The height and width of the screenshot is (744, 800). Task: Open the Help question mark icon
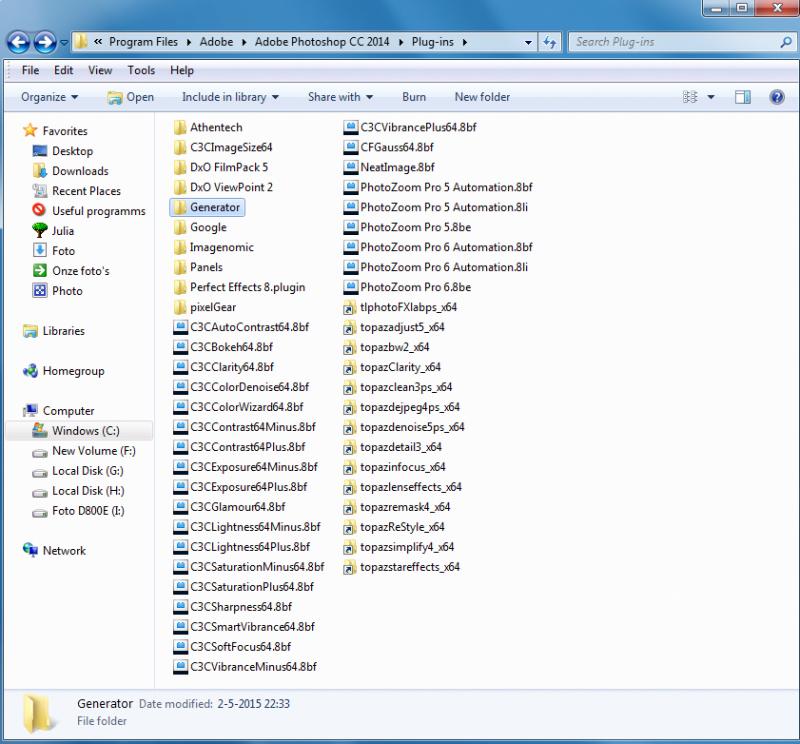[x=777, y=97]
